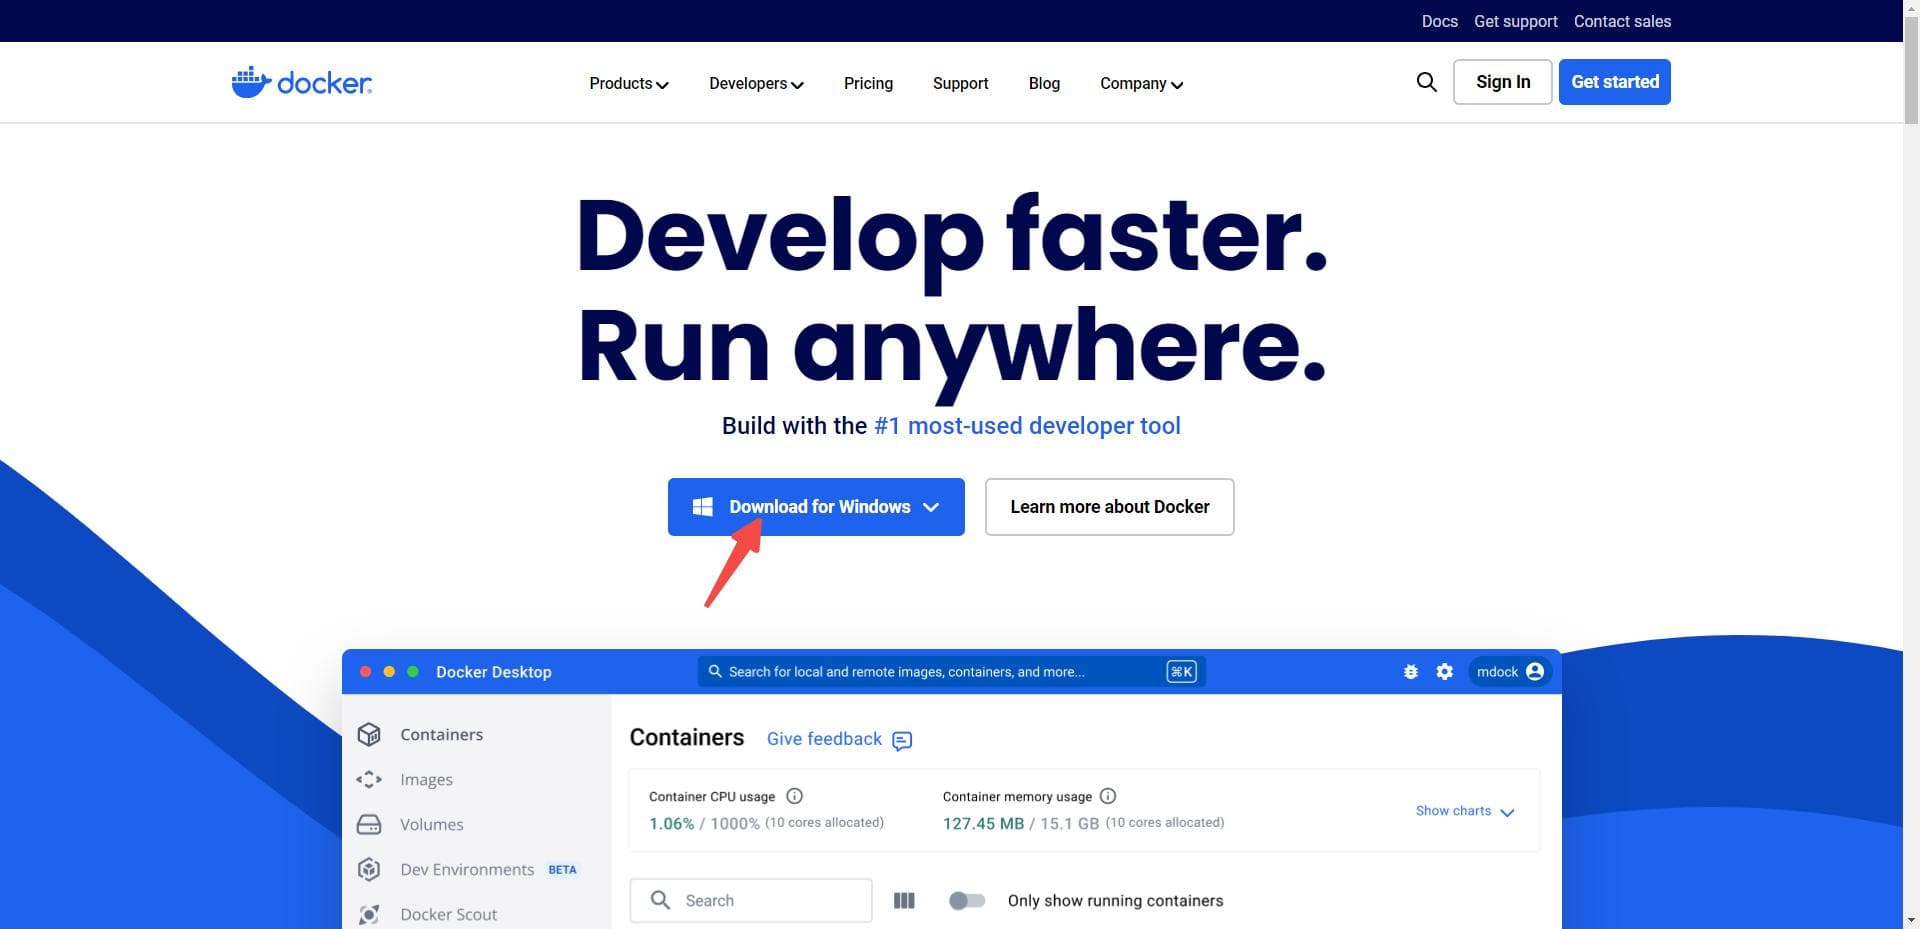Image resolution: width=1920 pixels, height=929 pixels.
Task: Click the Sign In button
Action: tap(1502, 82)
